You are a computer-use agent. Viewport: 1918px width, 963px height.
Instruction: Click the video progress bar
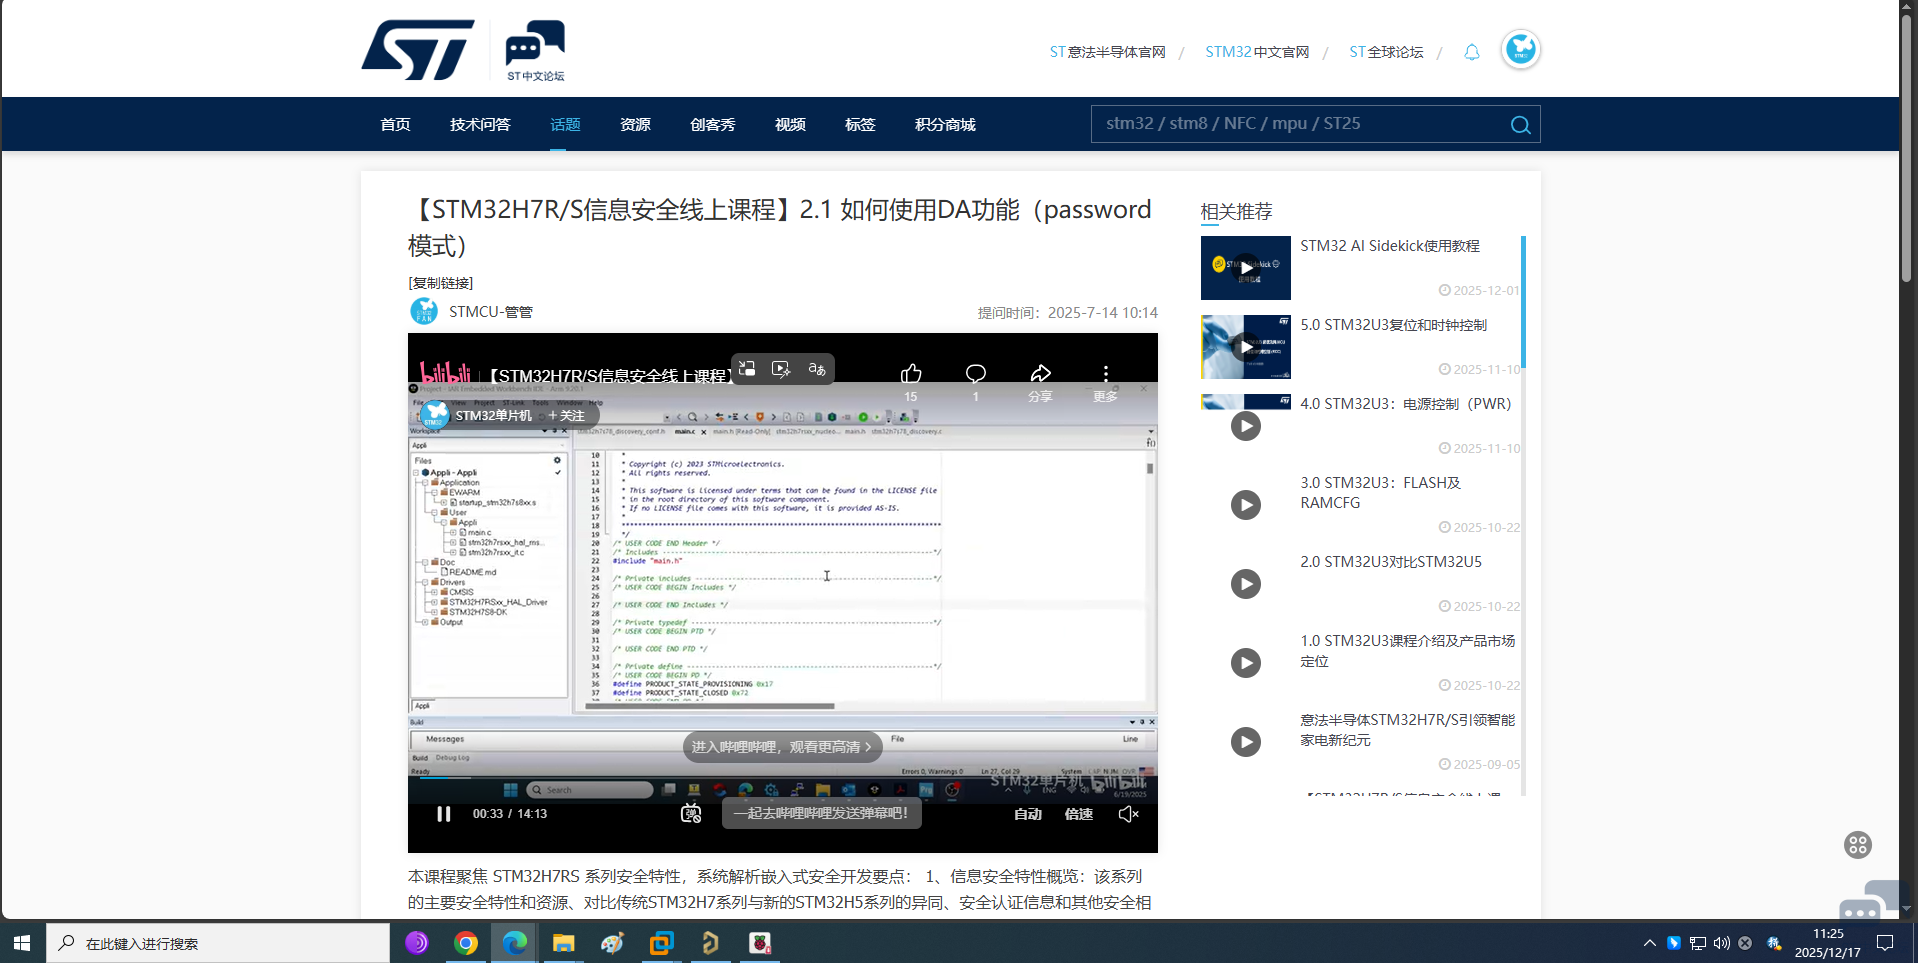tap(782, 780)
